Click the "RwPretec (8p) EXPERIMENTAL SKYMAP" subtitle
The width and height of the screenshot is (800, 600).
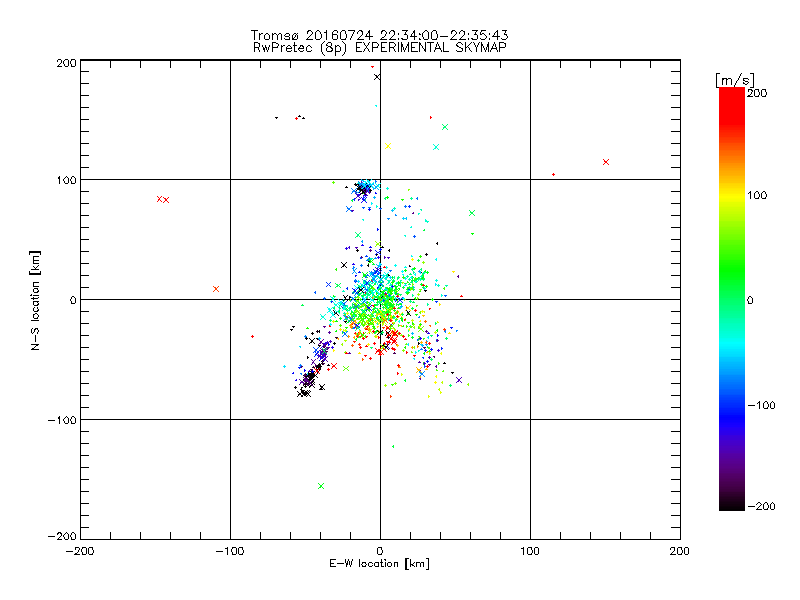(x=380, y=47)
